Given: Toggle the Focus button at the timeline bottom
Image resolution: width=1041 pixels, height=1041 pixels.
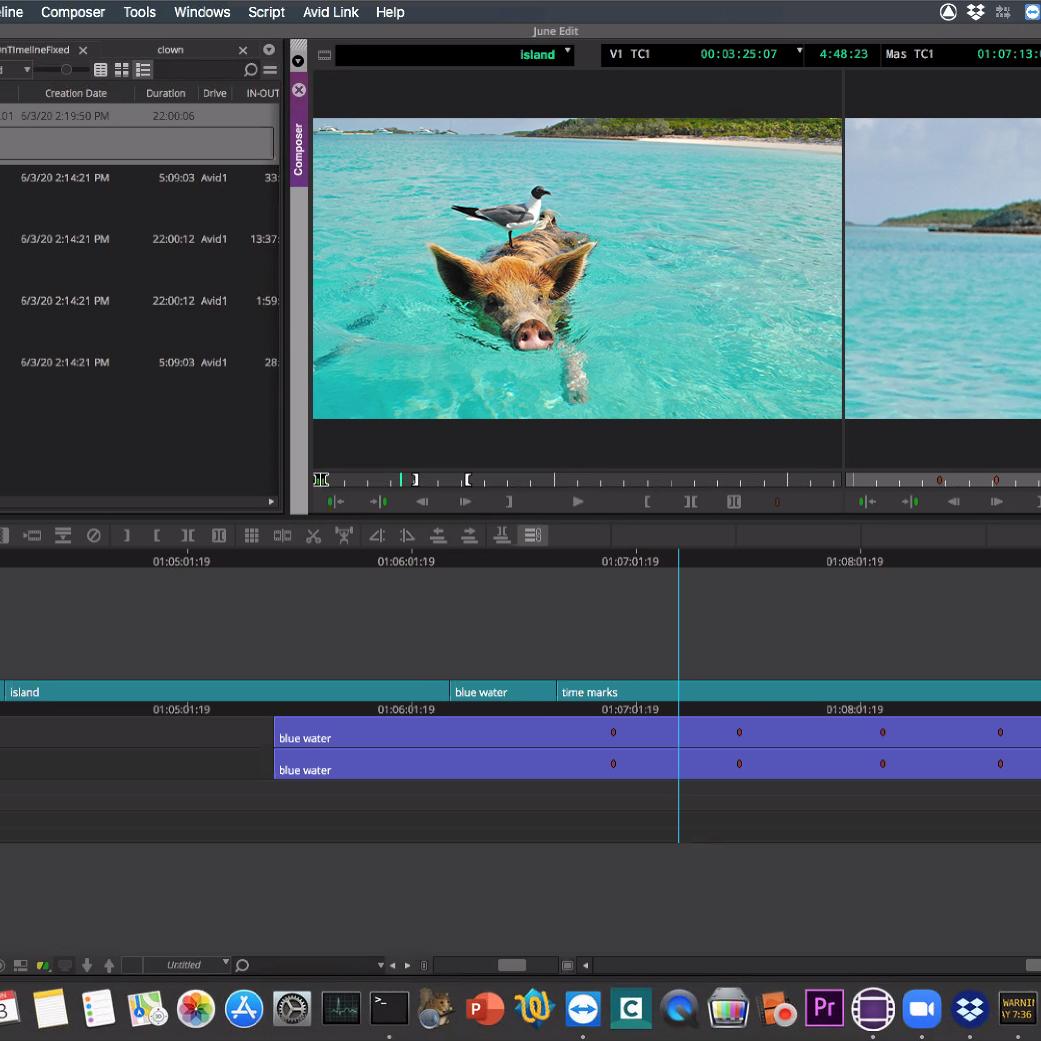Looking at the screenshot, I should click(x=567, y=966).
